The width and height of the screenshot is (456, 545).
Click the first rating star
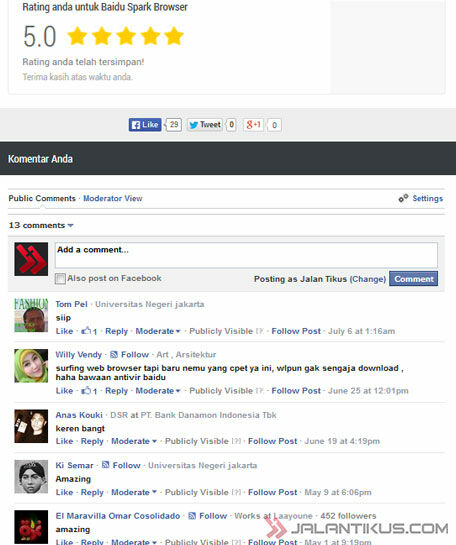[77, 36]
